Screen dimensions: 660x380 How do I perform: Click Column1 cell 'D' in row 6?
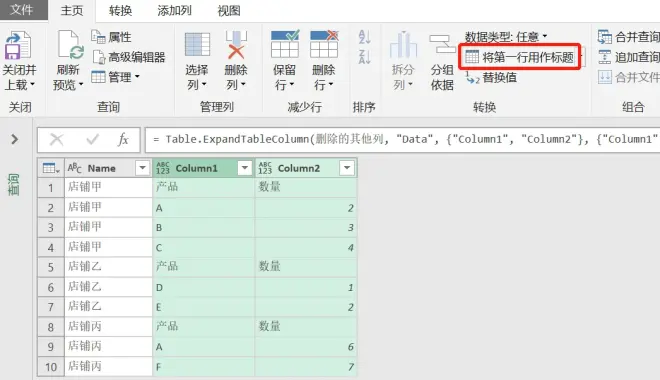tap(203, 287)
